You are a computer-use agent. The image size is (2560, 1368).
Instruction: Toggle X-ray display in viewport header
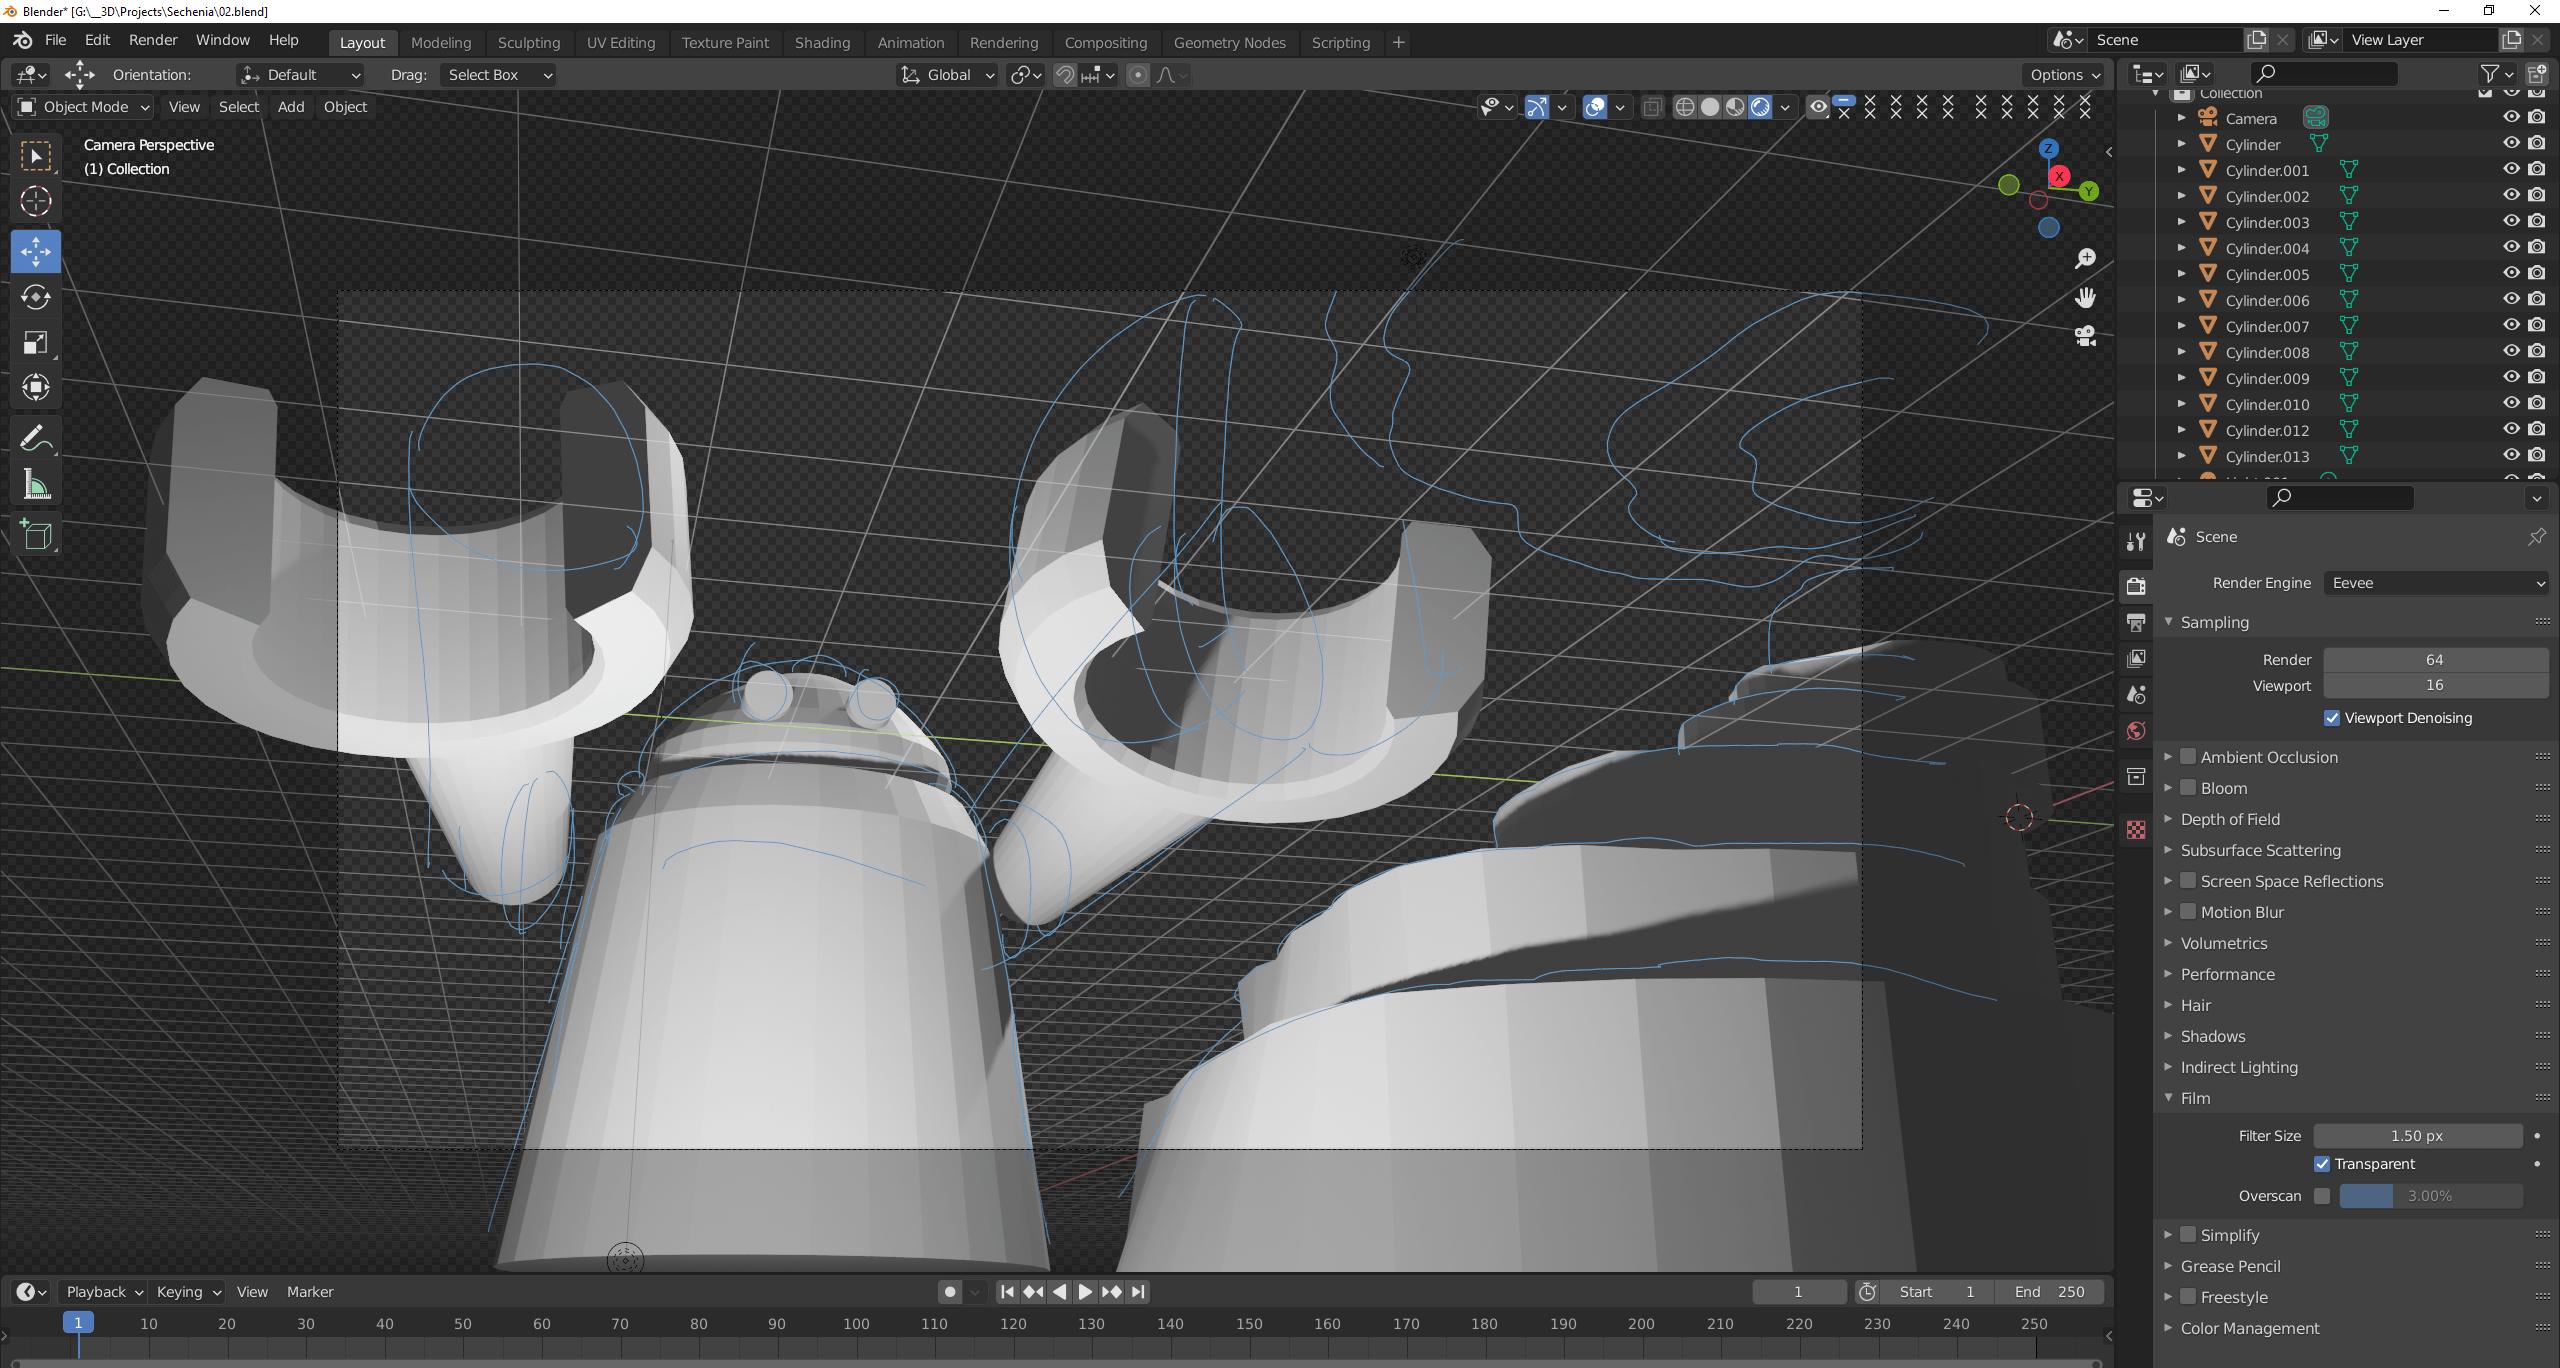point(1652,107)
